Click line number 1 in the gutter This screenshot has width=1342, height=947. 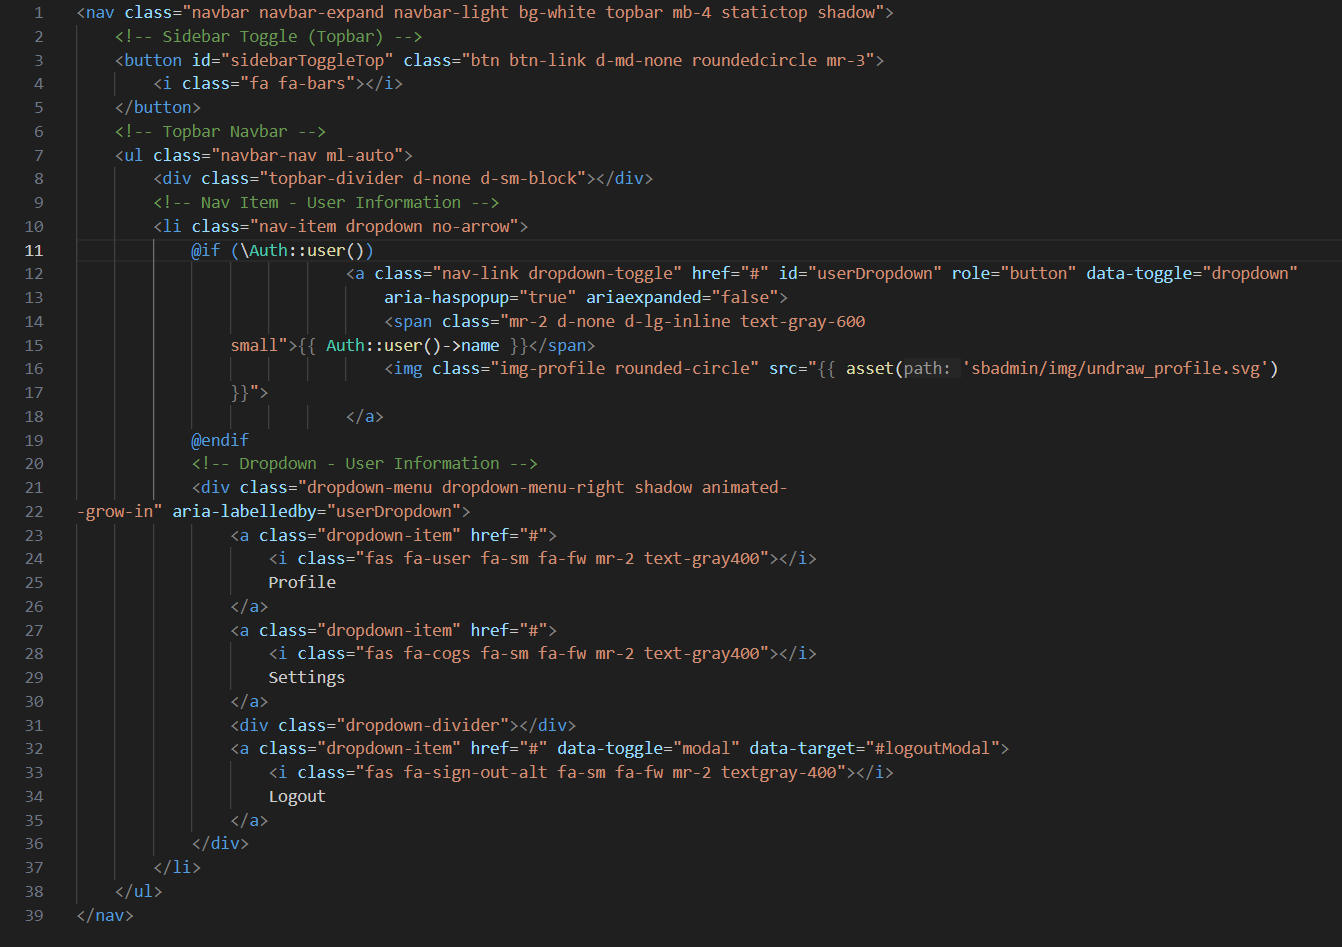pos(39,13)
